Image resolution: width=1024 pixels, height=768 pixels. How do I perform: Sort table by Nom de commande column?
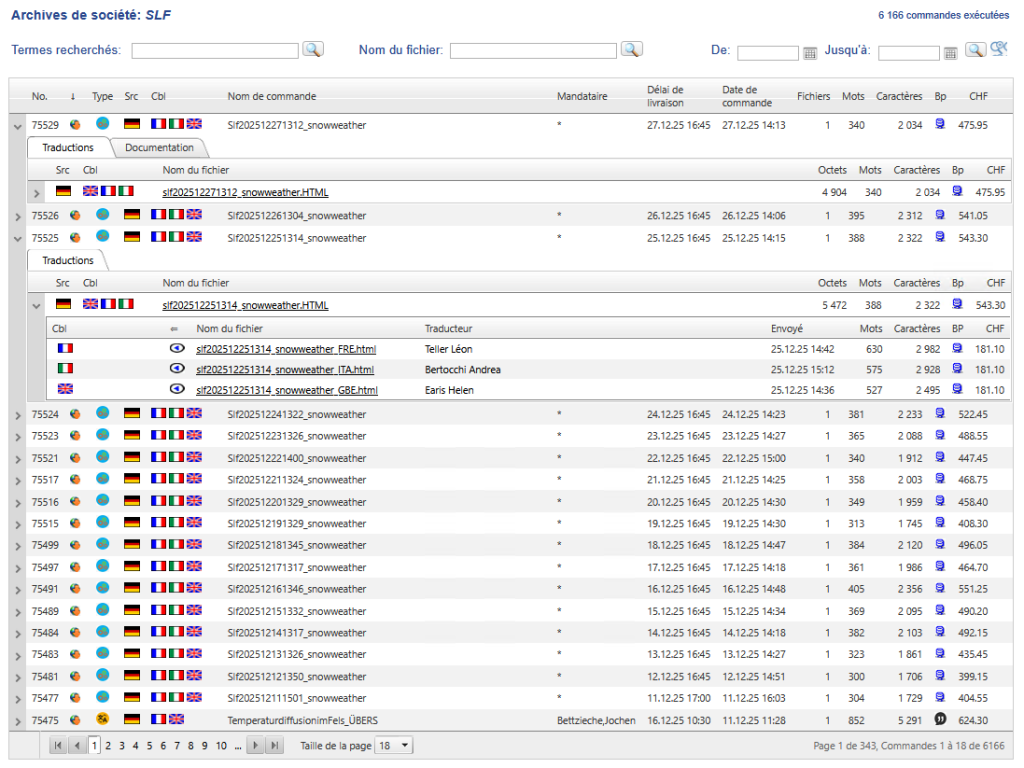[x=271, y=97]
